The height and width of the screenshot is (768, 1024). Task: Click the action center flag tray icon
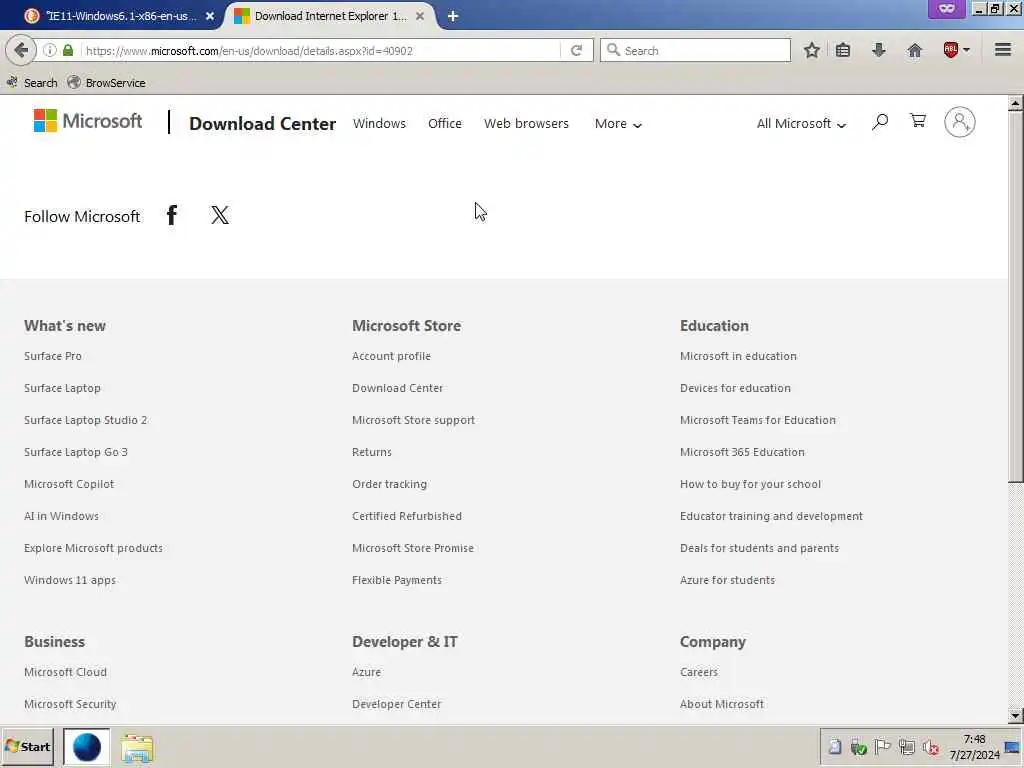[882, 747]
